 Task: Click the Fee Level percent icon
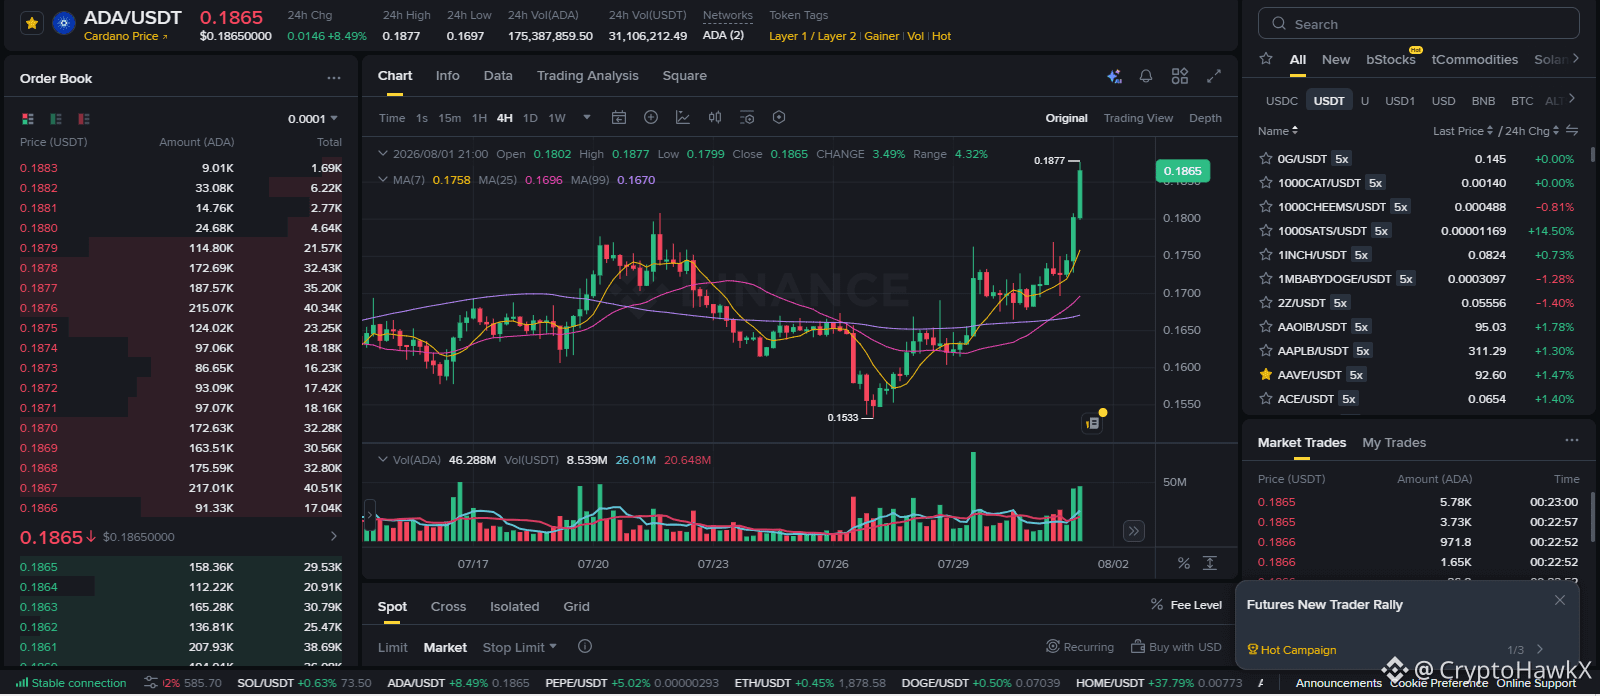(1157, 605)
